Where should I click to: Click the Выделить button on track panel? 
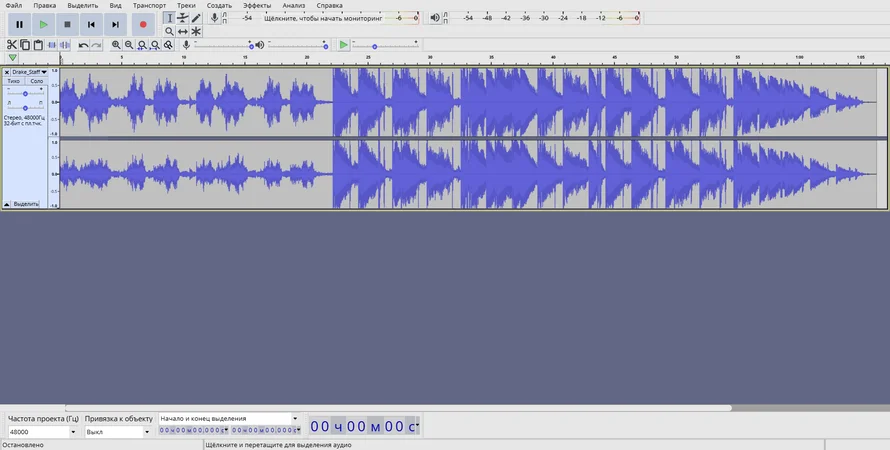[x=26, y=203]
